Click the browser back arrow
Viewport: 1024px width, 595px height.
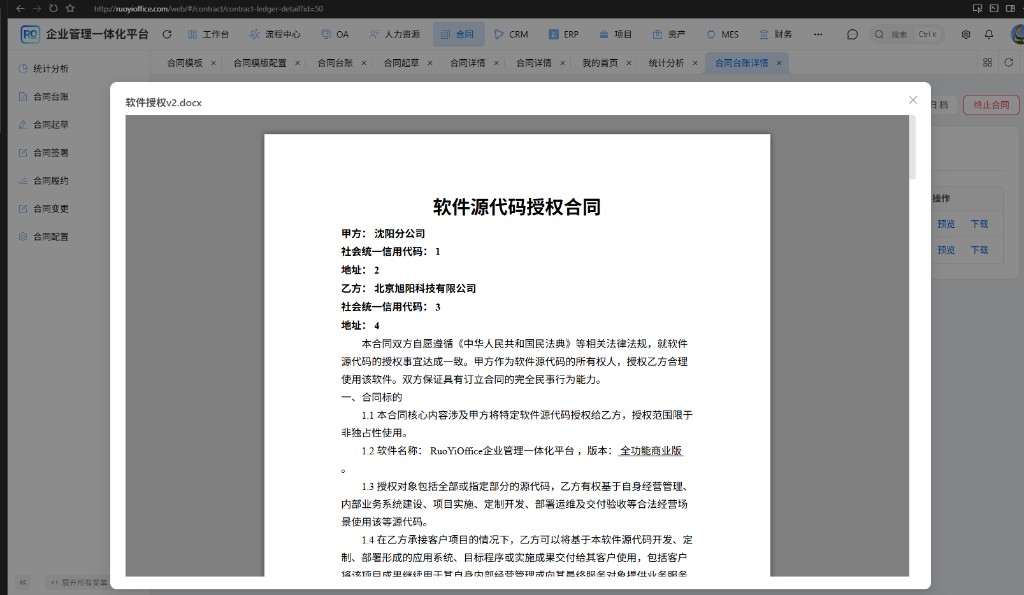(20, 8)
